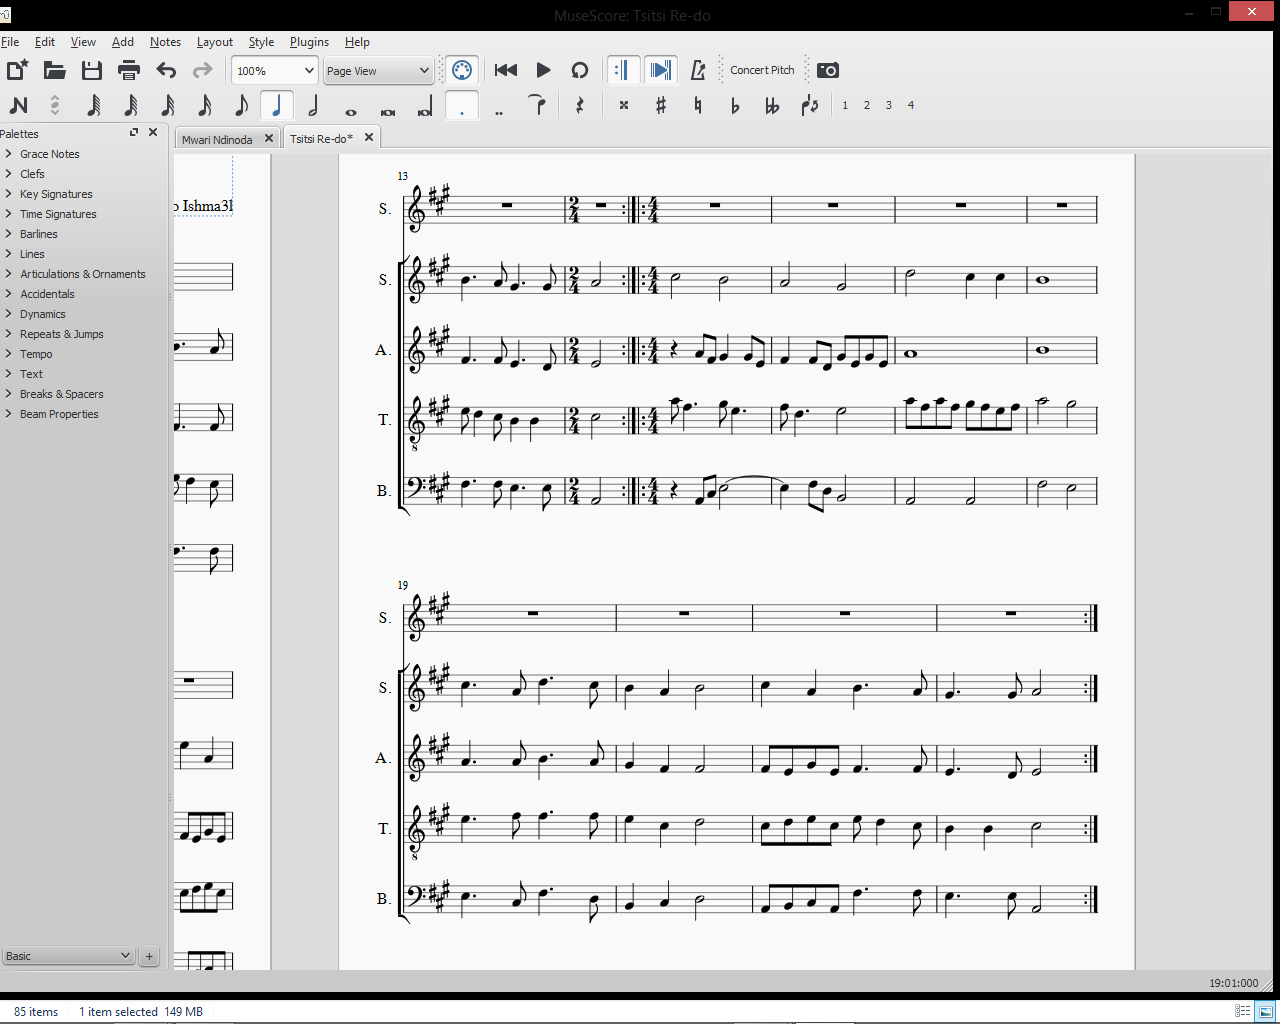1280x1024 pixels.
Task: Open the Notes menu
Action: coord(165,42)
